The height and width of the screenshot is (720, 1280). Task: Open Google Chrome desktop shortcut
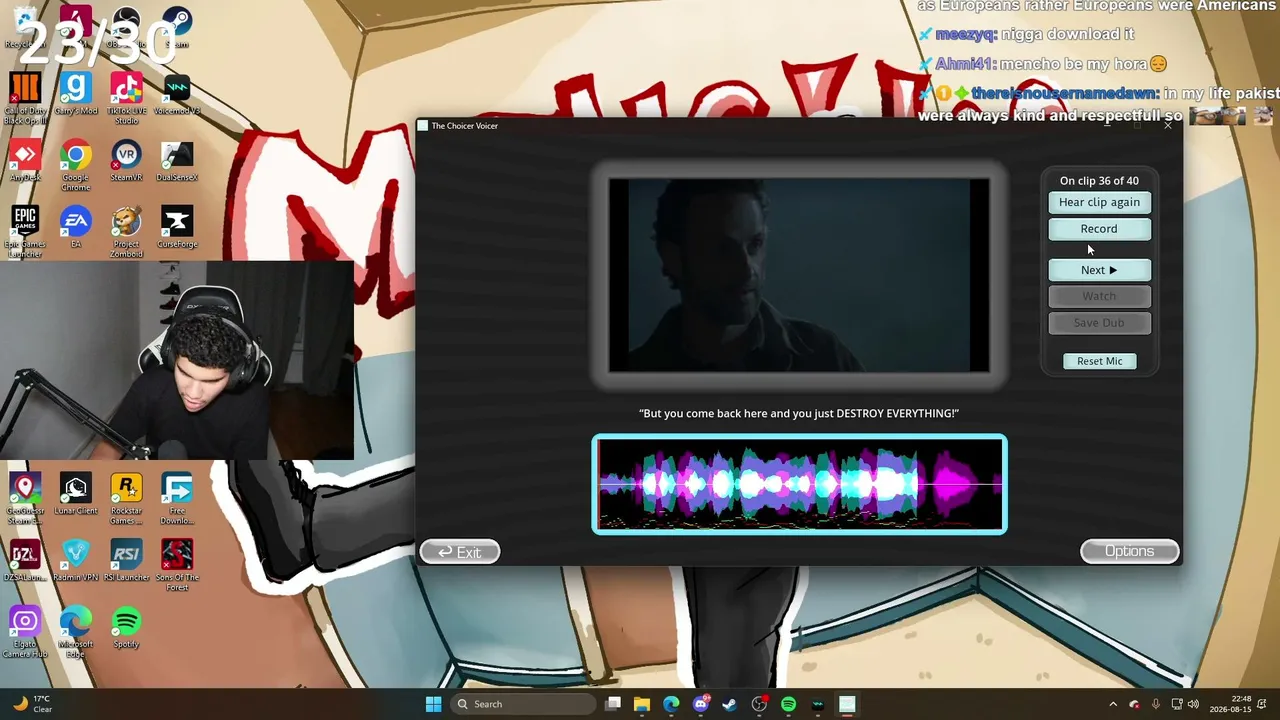coord(75,165)
